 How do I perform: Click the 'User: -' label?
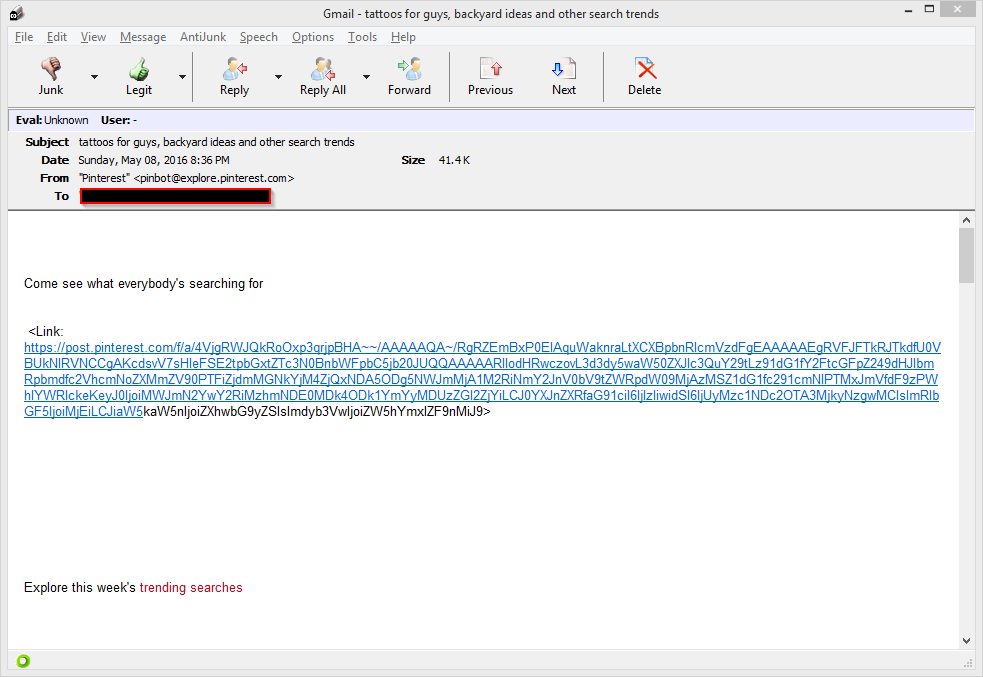coord(119,120)
